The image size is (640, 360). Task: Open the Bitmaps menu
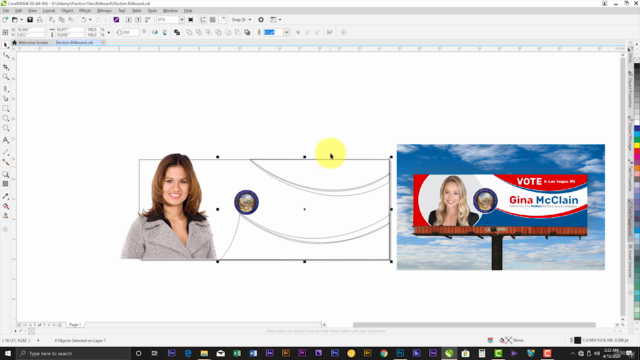point(104,11)
